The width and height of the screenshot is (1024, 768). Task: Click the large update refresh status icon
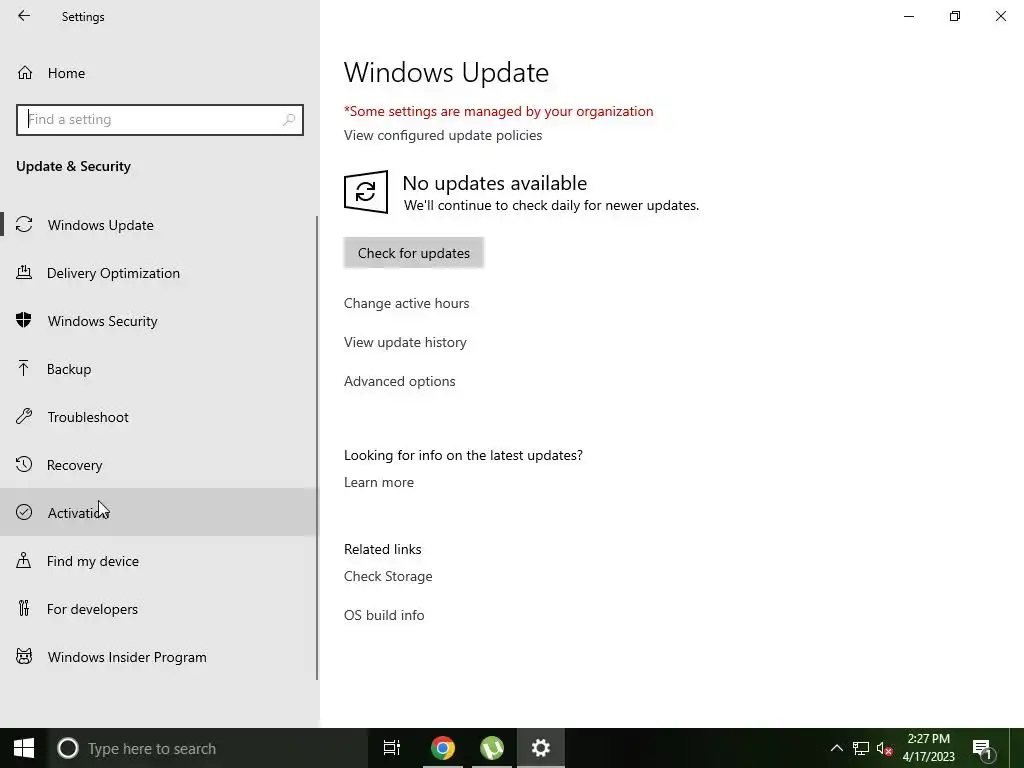(x=366, y=191)
